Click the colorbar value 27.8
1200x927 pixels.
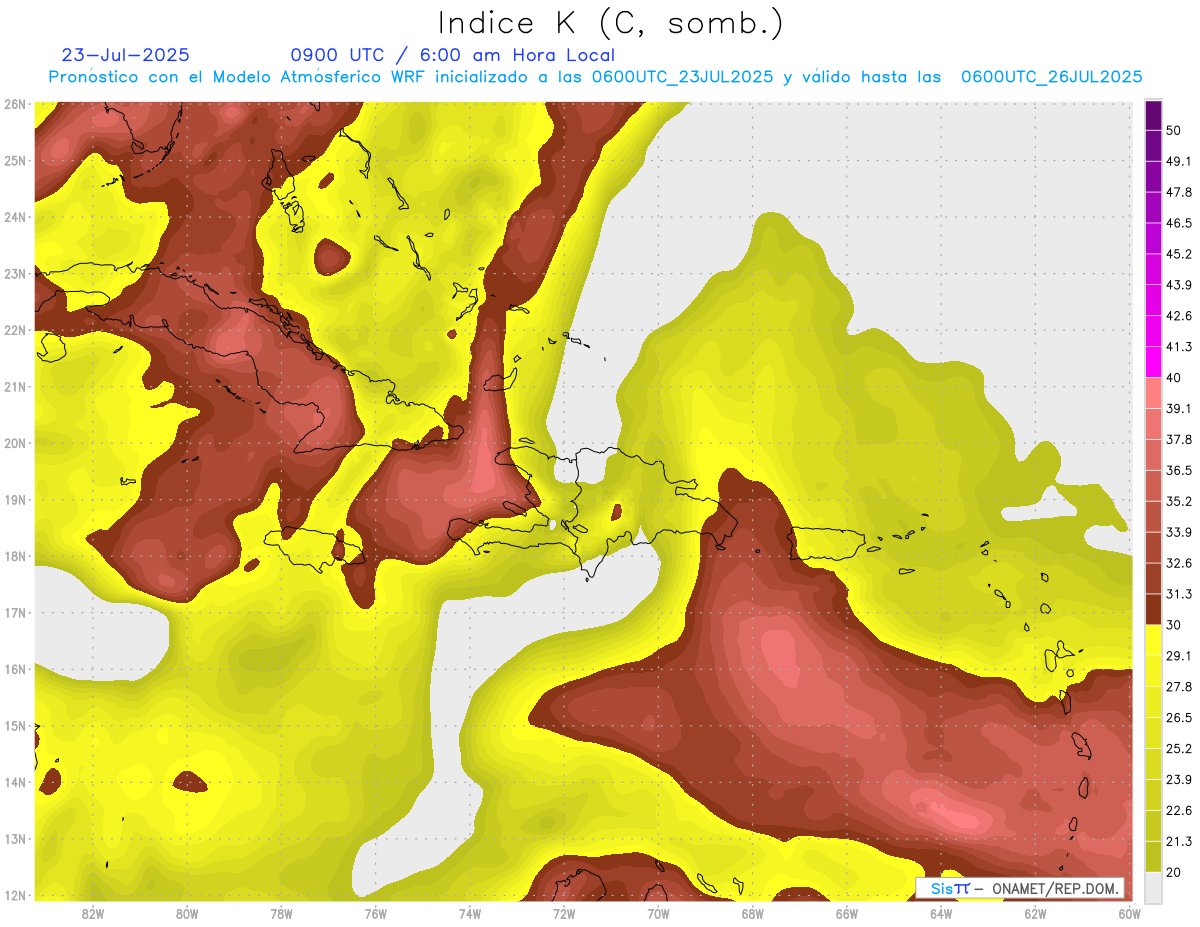click(x=1179, y=687)
